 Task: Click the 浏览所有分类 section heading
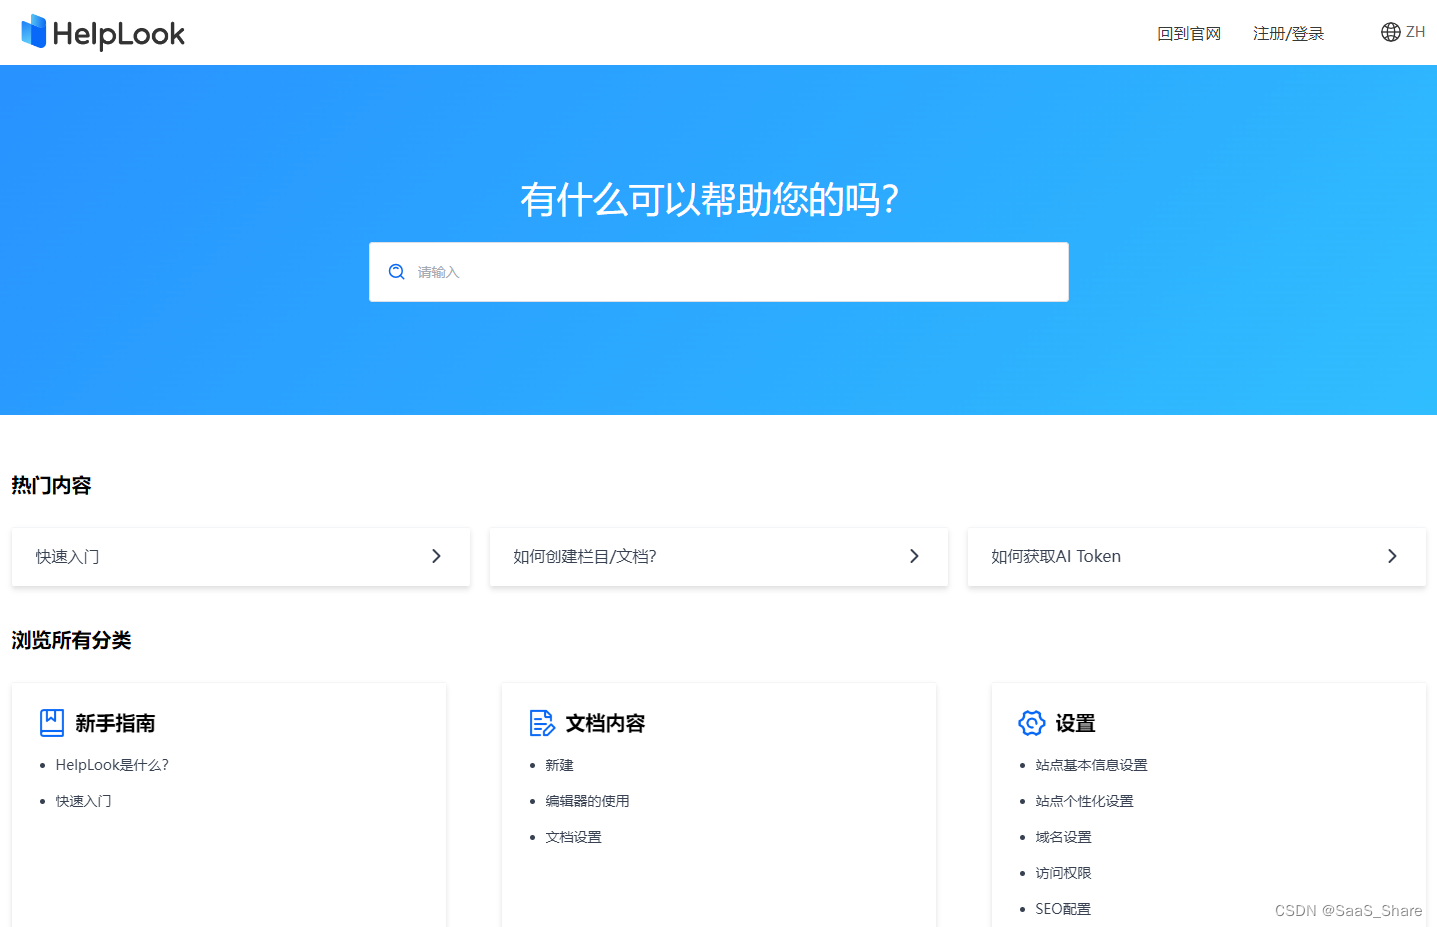pyautogui.click(x=71, y=640)
